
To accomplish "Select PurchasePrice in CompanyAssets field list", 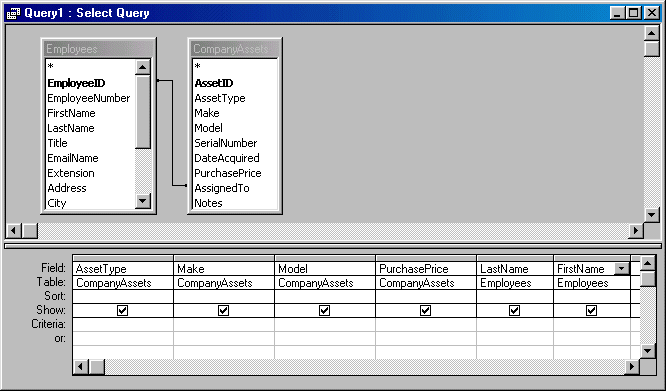I will [228, 173].
